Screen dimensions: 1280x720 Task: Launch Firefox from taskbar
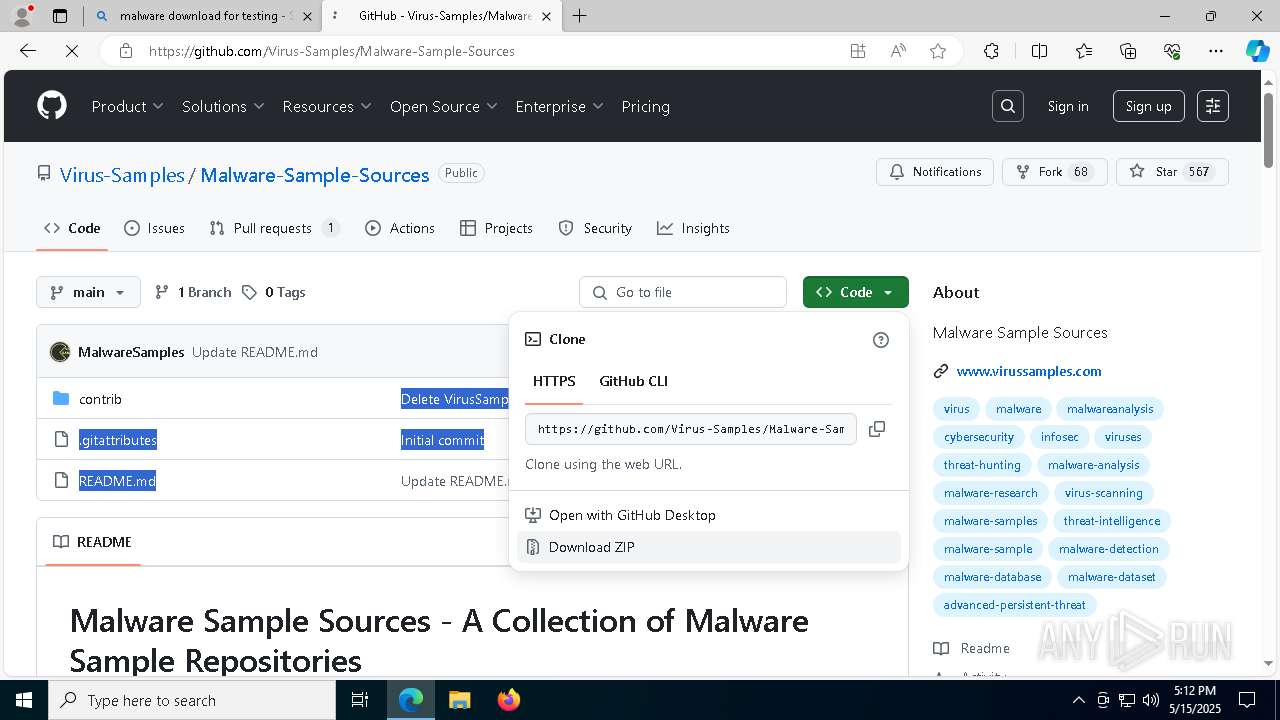[508, 700]
